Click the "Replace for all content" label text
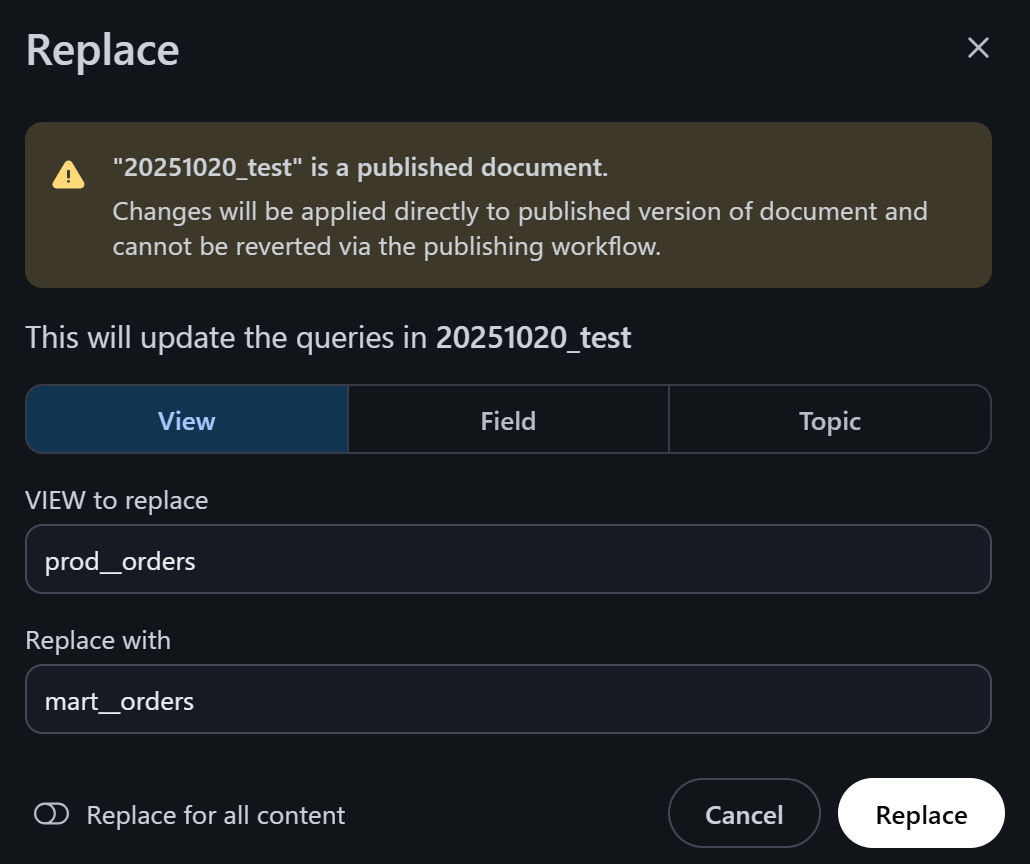The image size is (1030, 864). coord(215,815)
